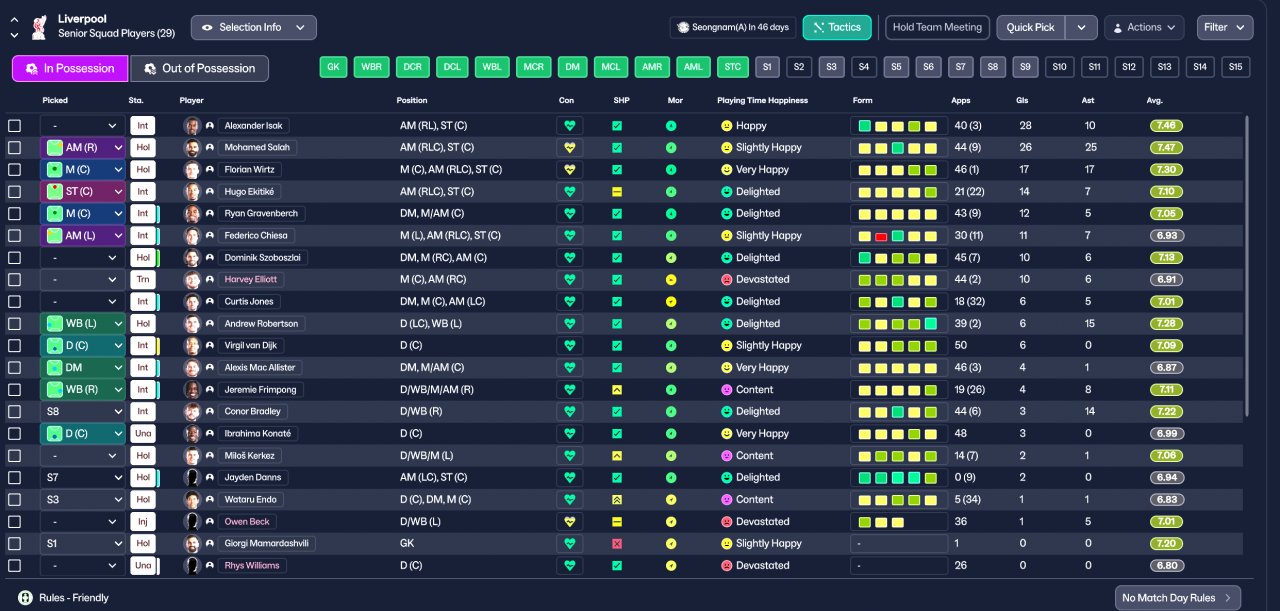Open Andrew Robertson's WB (L) position dropdown

click(x=83, y=324)
